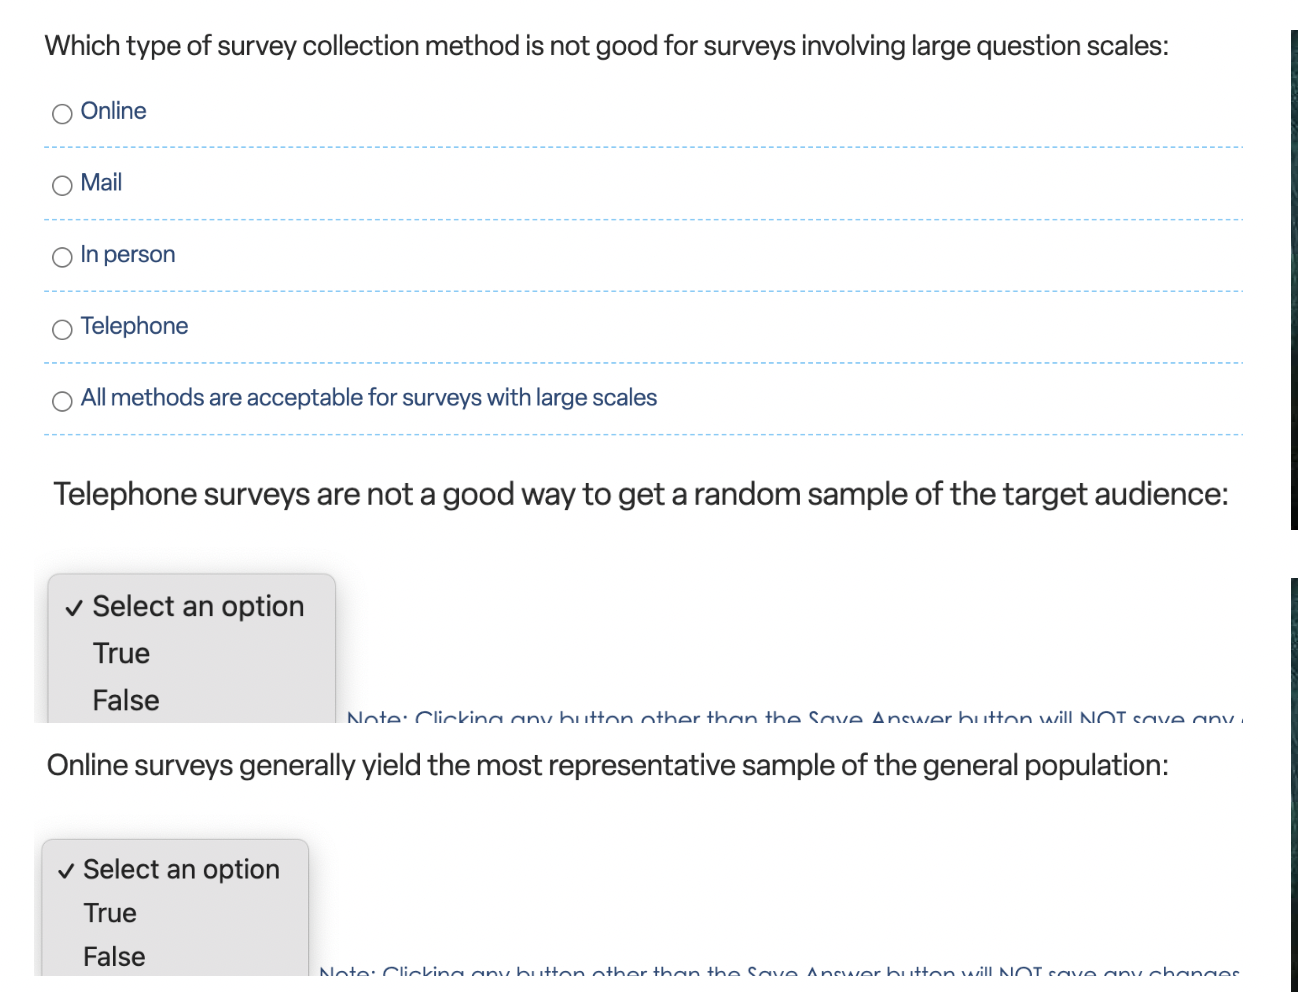
Task: Click the empty Telephone radio circle
Action: (61, 329)
